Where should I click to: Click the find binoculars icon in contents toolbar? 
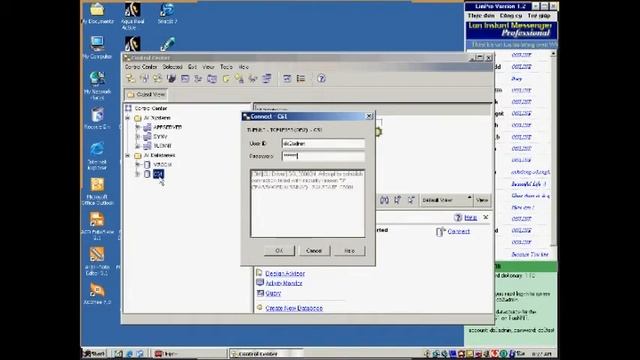point(384,200)
